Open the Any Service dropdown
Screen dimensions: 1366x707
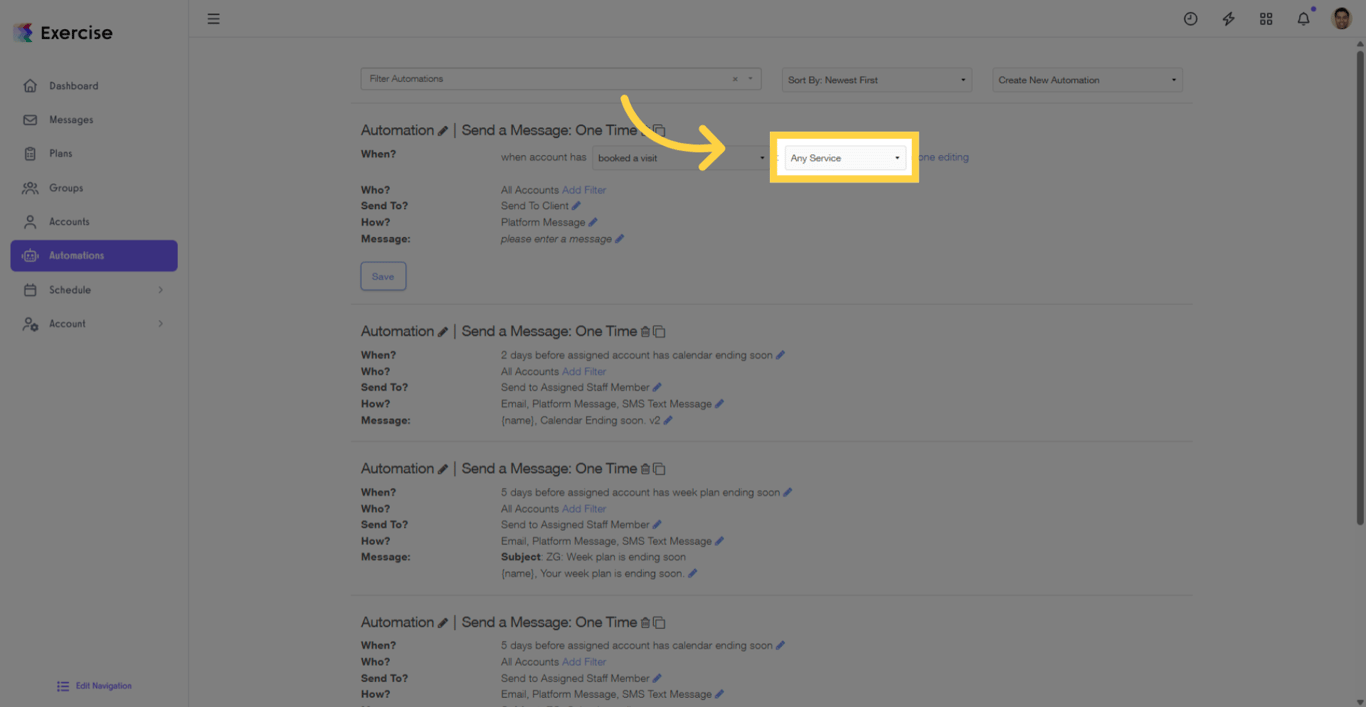(x=845, y=158)
